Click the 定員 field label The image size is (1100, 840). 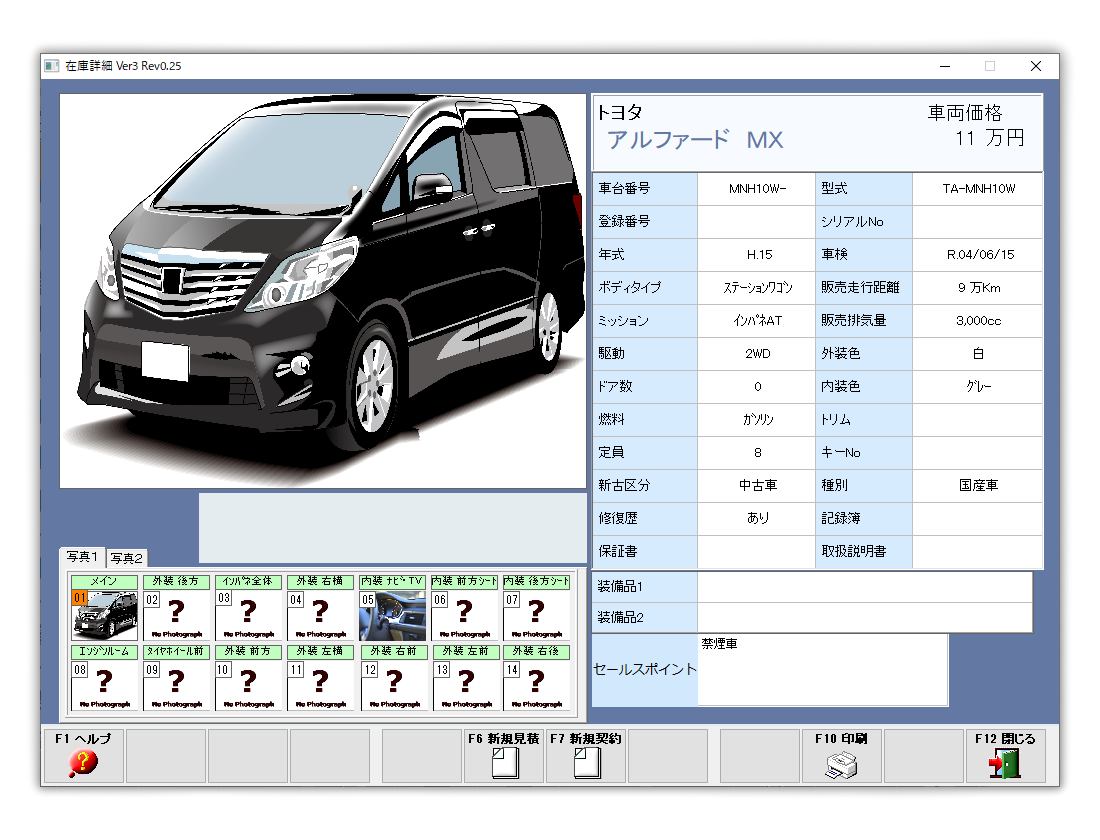coord(611,453)
